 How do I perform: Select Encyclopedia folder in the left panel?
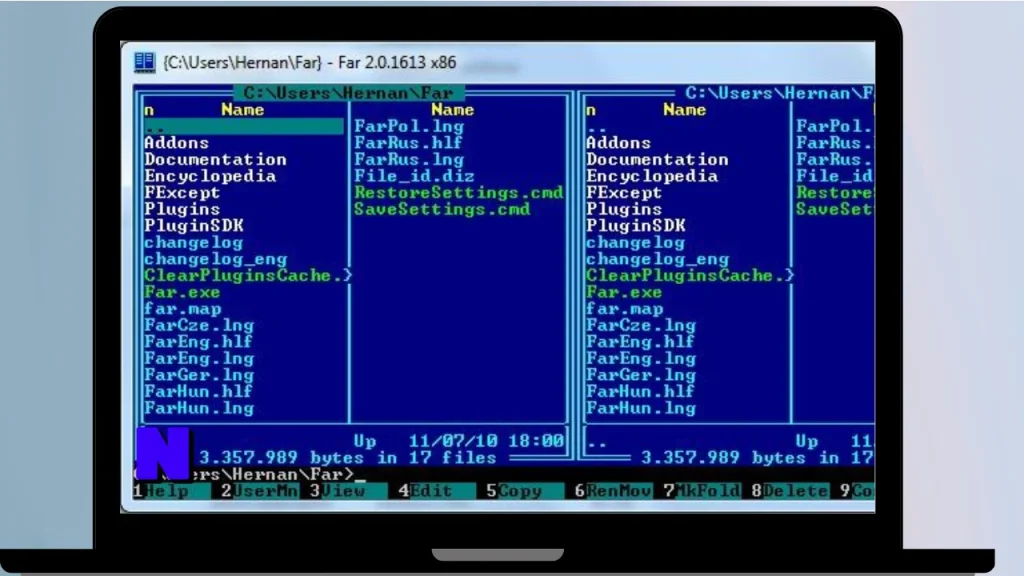[x=210, y=176]
